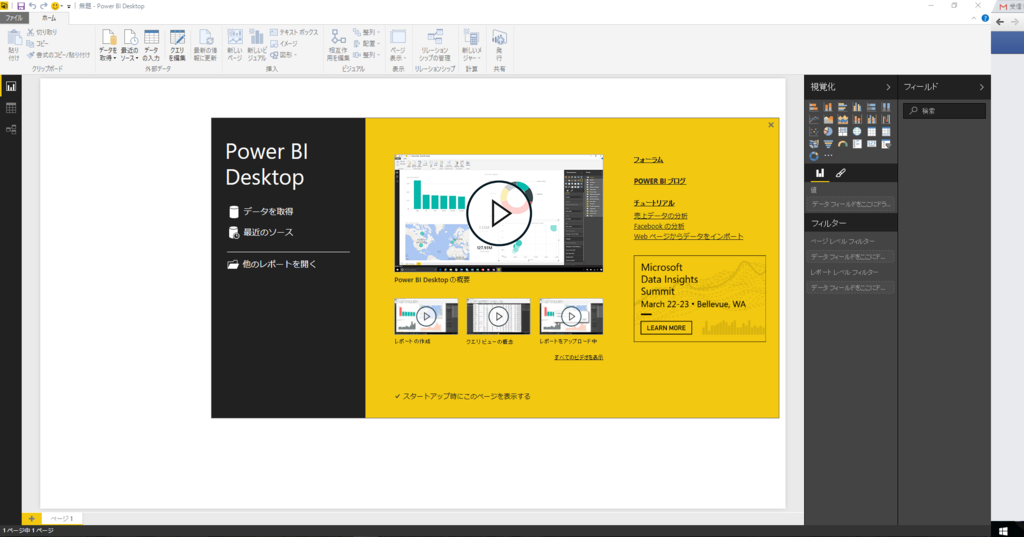The height and width of the screenshot is (537, 1024).
Task: Click クエリを編集 in the ribbon
Action: [177, 45]
